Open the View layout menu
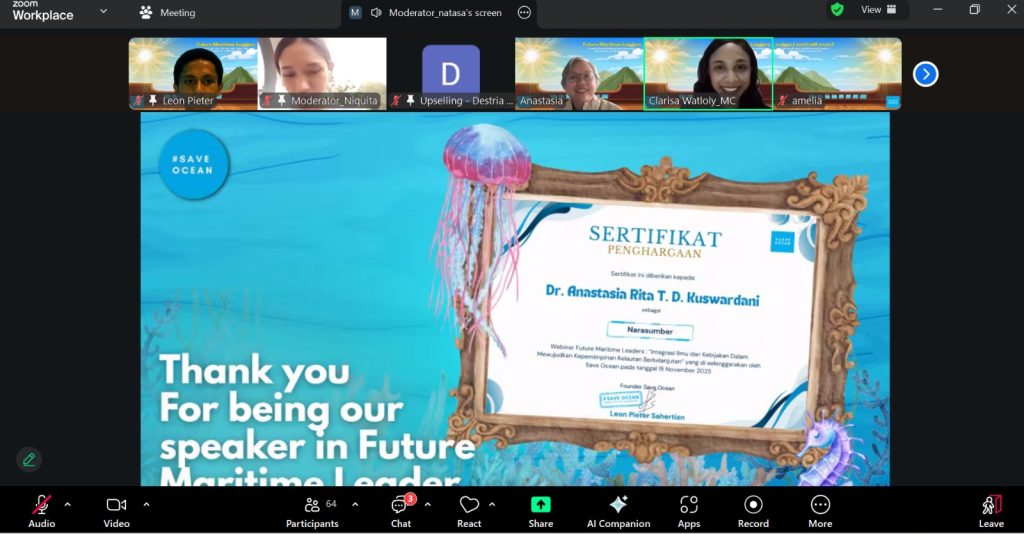The image size is (1024, 534). click(879, 10)
